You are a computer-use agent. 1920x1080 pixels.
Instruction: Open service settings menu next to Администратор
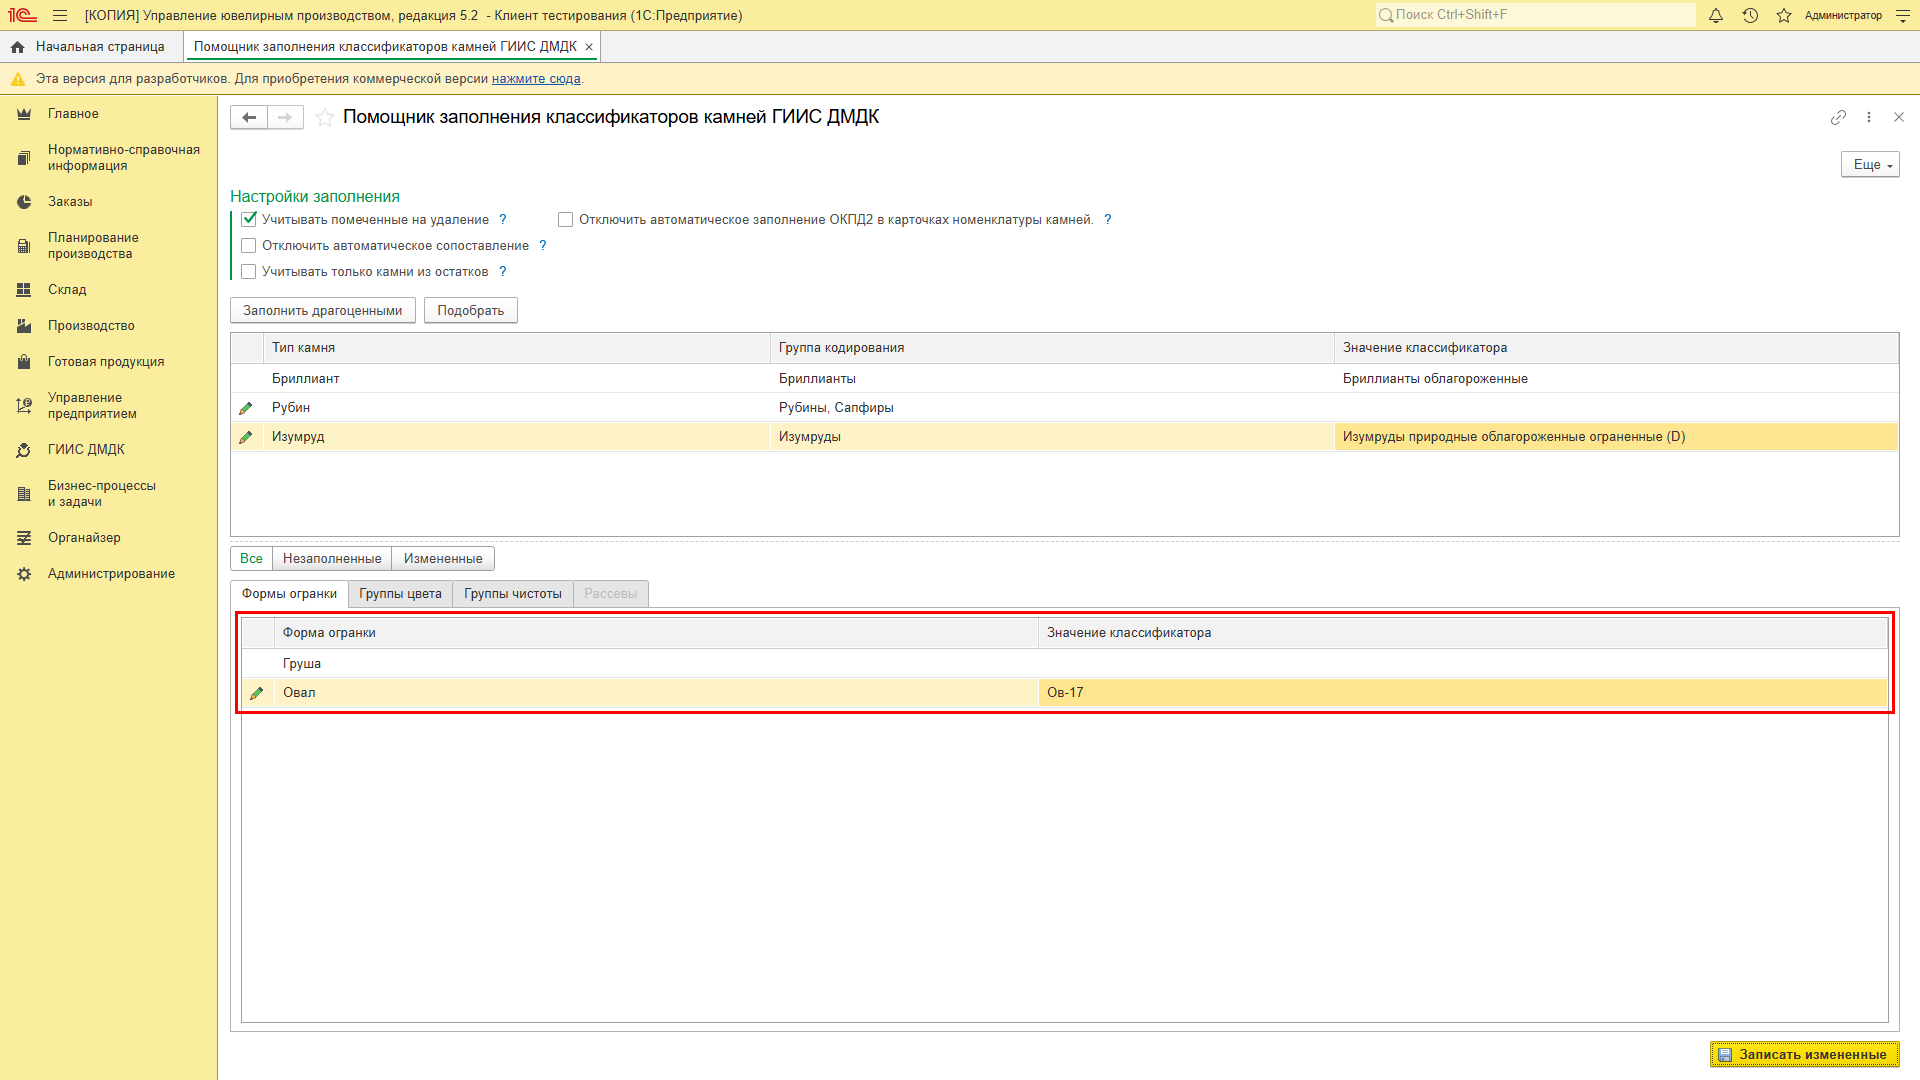[1903, 15]
